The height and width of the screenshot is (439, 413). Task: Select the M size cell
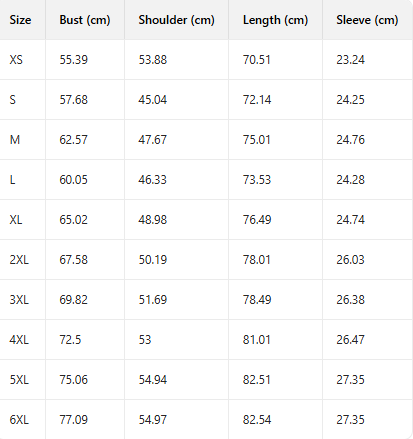[15, 140]
